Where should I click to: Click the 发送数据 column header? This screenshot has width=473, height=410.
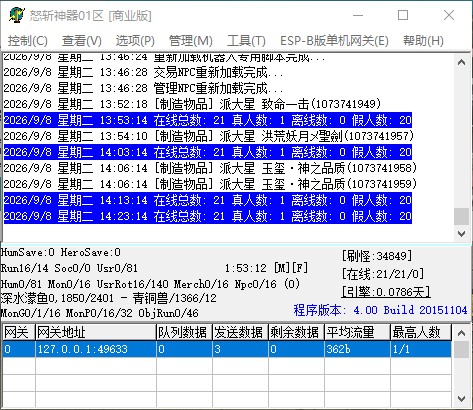[x=240, y=332]
